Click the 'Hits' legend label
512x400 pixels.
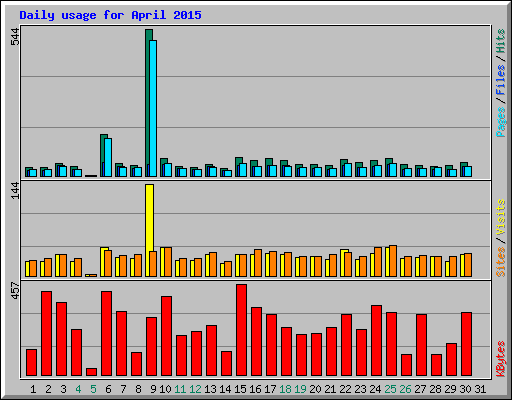tap(501, 41)
